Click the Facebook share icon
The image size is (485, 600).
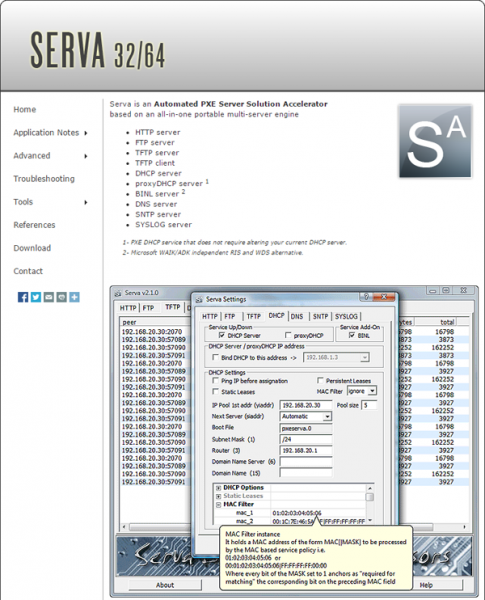point(23,297)
